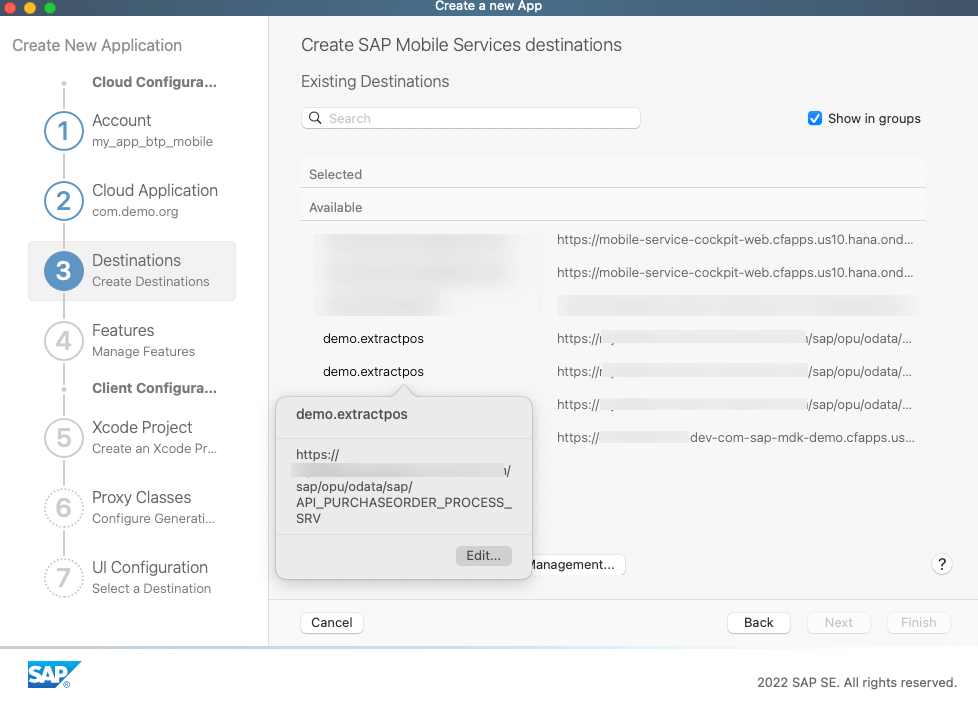Click the magnifier icon in the search field
Screen dimensions: 978x703
[316, 118]
